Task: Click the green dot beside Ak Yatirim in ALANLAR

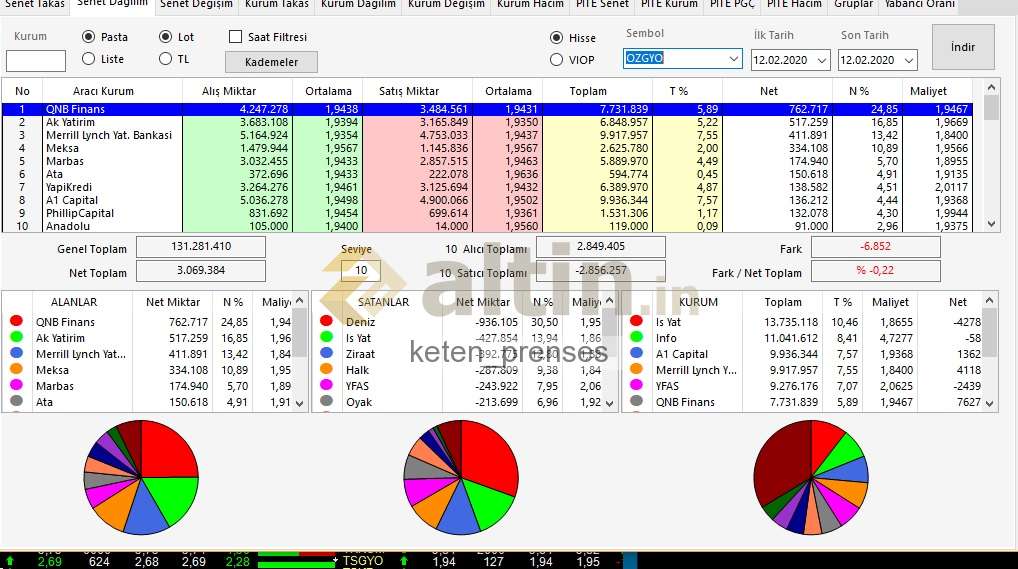Action: tap(17, 336)
